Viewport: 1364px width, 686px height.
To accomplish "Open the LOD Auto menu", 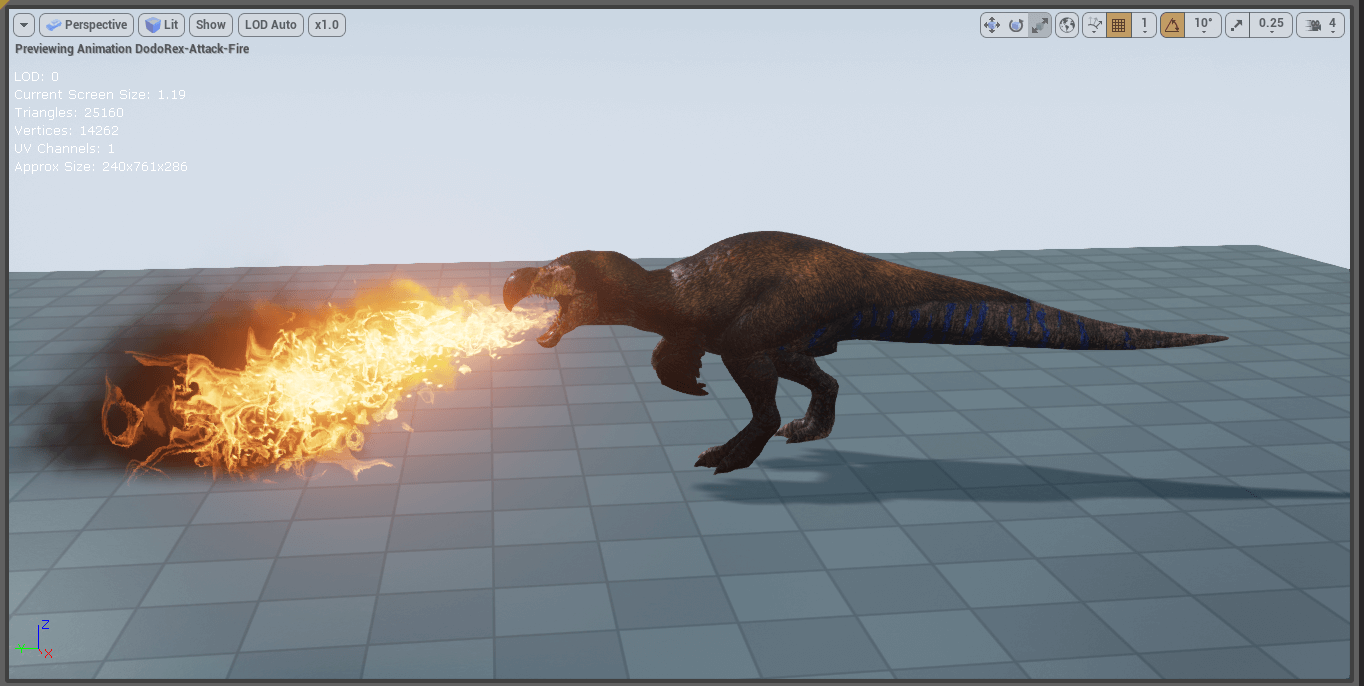I will [x=271, y=25].
